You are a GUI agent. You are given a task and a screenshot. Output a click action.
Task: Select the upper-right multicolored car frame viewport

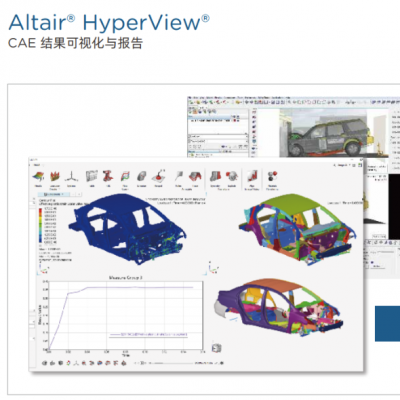297,230
